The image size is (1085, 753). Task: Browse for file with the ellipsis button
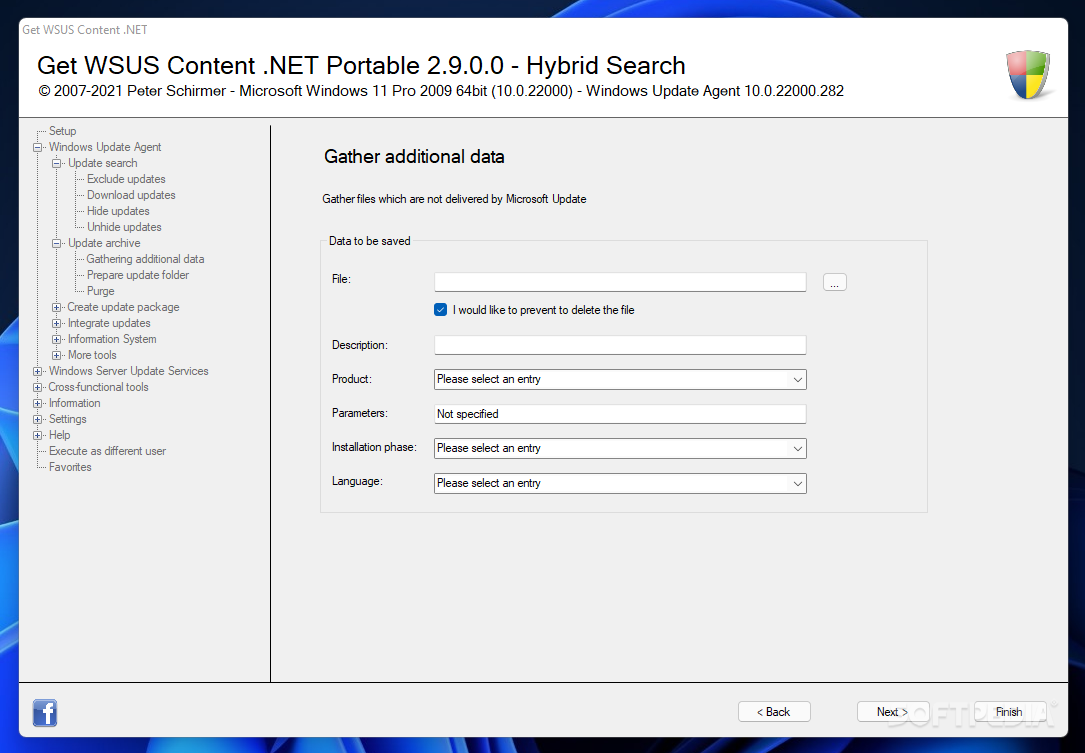pyautogui.click(x=835, y=282)
